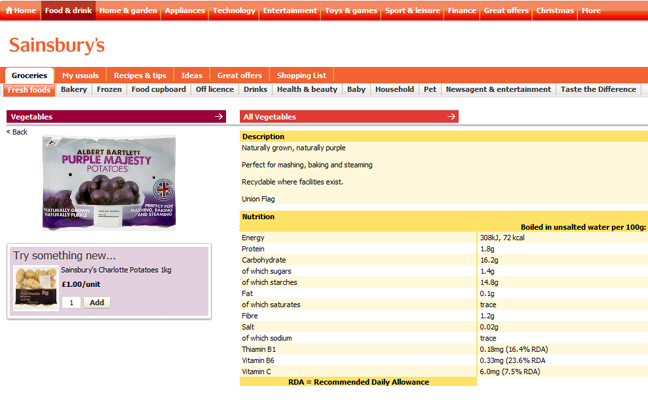Image resolution: width=648 pixels, height=405 pixels.
Task: Open Taste the Difference category
Action: coord(598,89)
